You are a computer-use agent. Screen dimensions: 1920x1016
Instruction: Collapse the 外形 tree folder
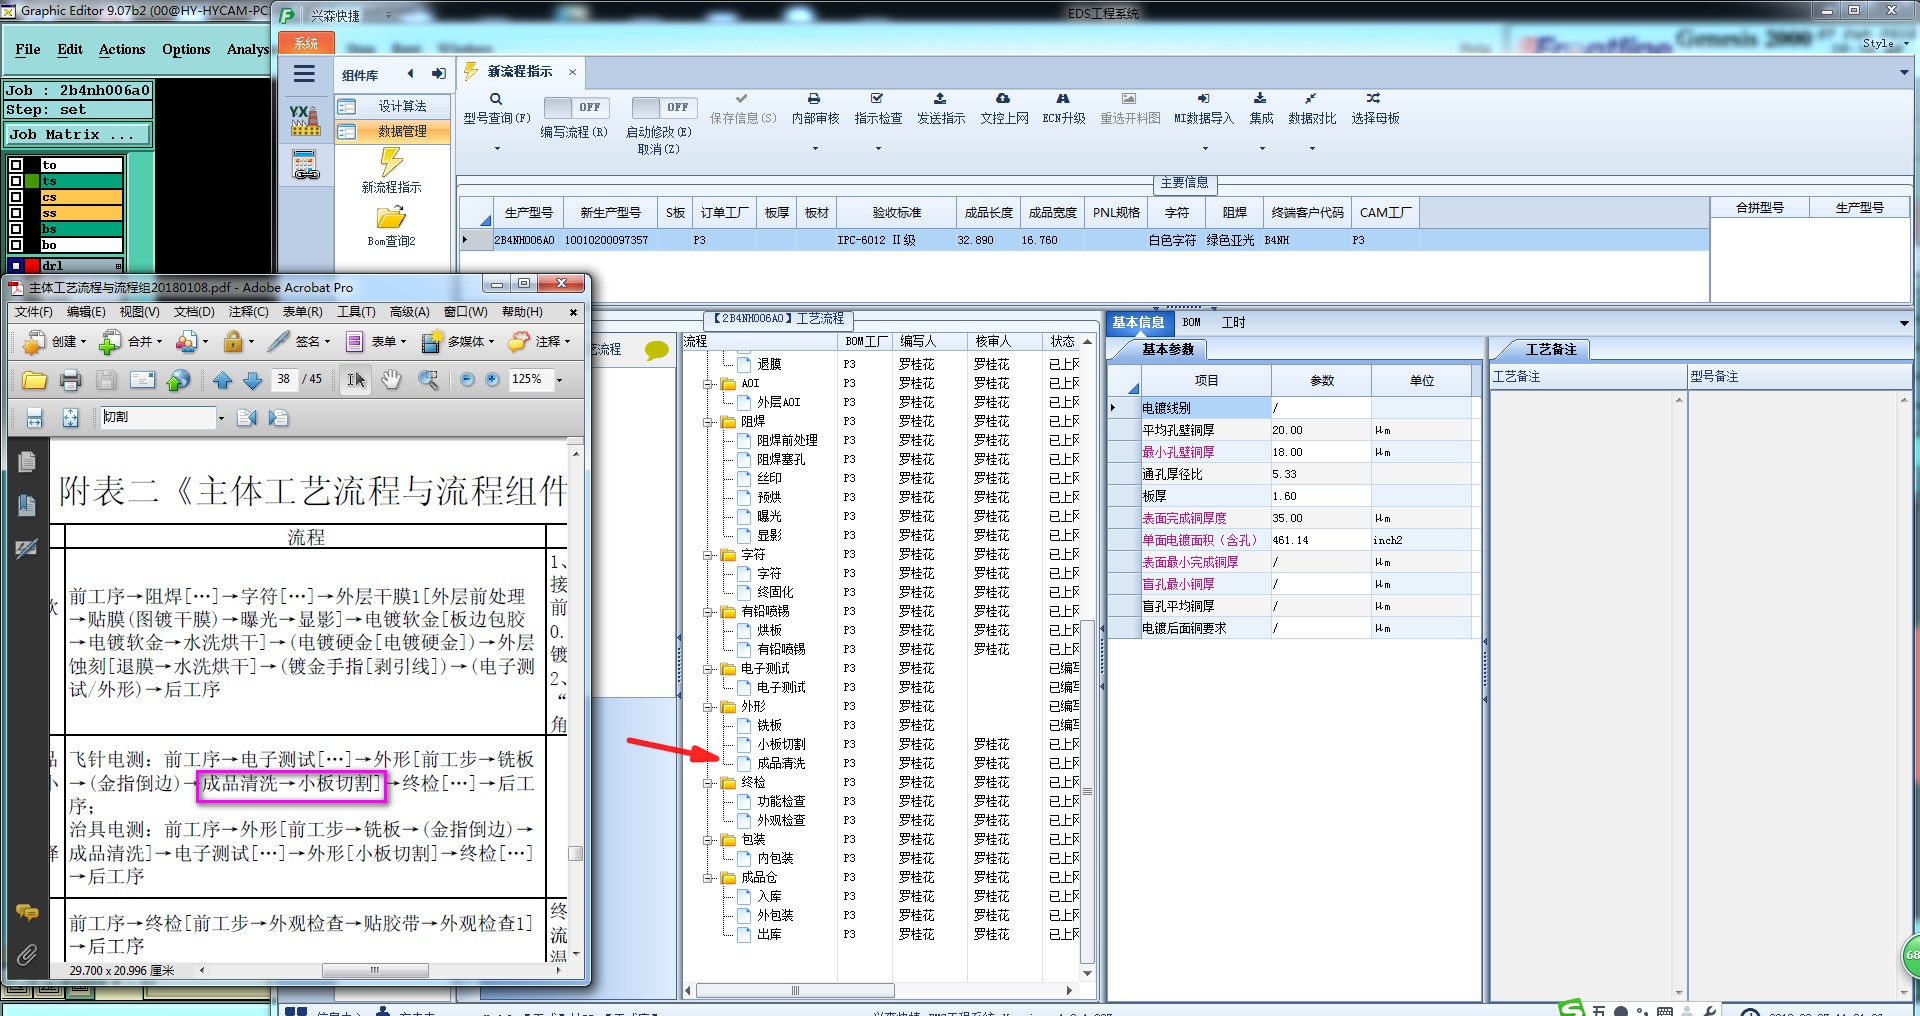(x=708, y=707)
